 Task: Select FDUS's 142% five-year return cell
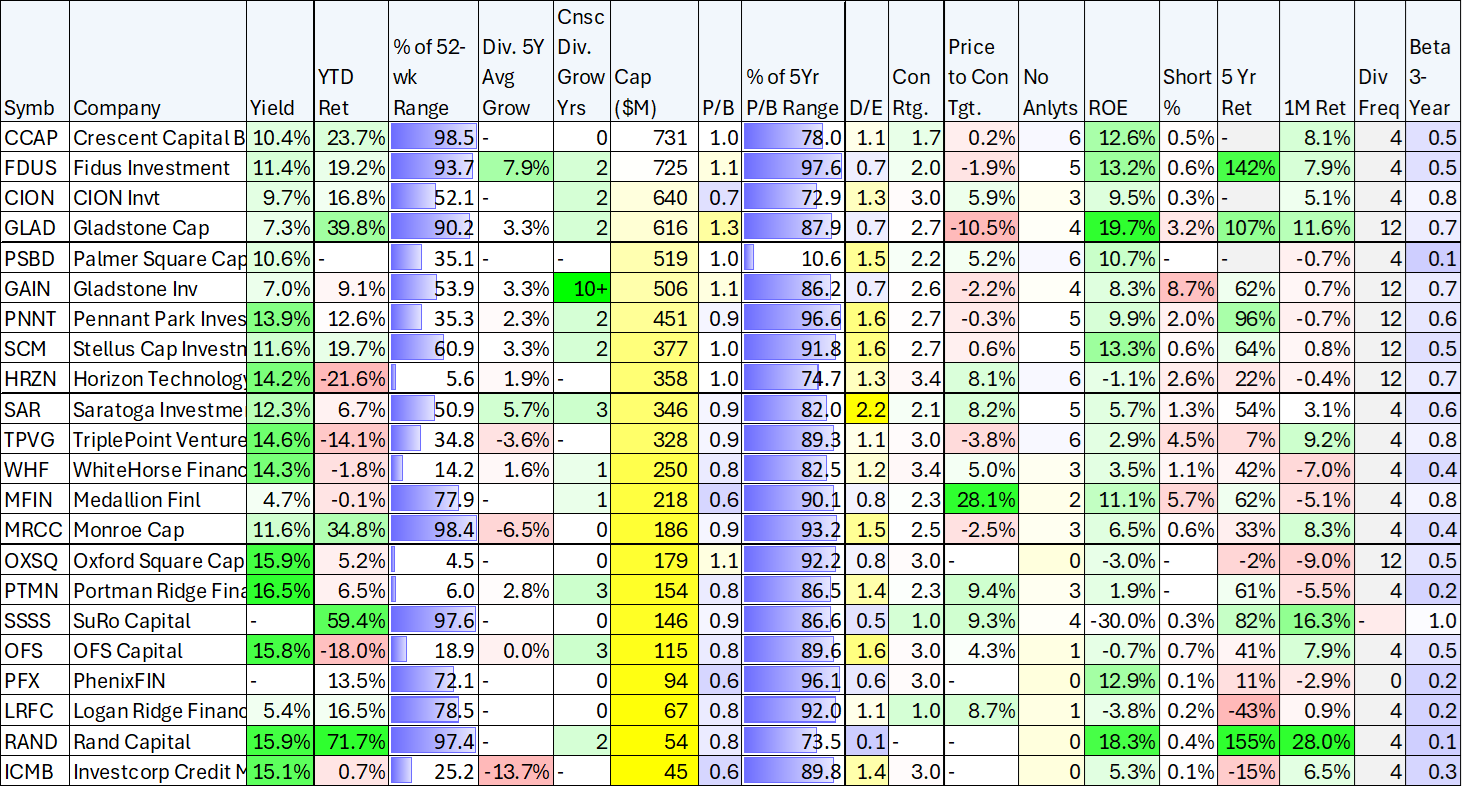click(x=1248, y=168)
